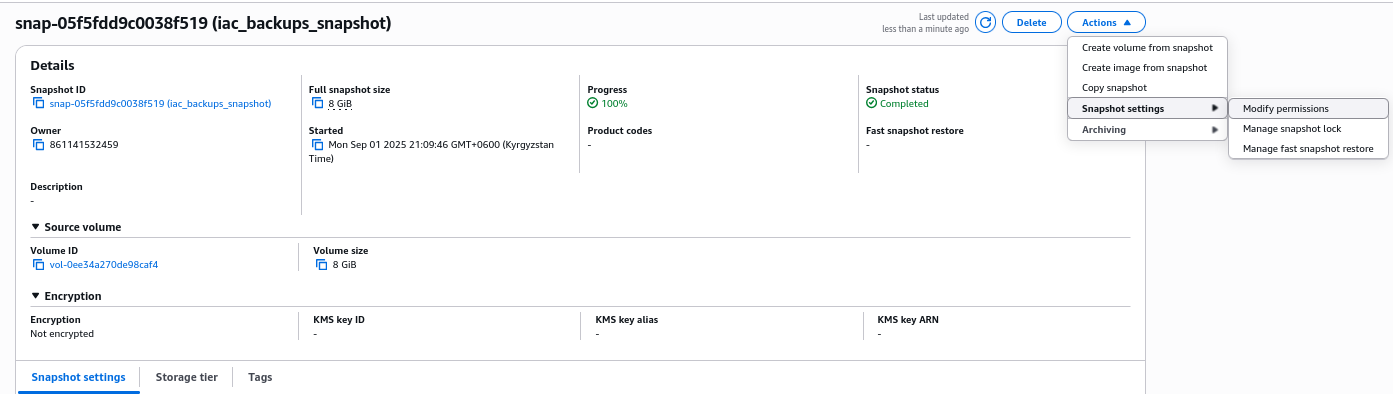Click the Not encrypted value

pyautogui.click(x=62, y=334)
